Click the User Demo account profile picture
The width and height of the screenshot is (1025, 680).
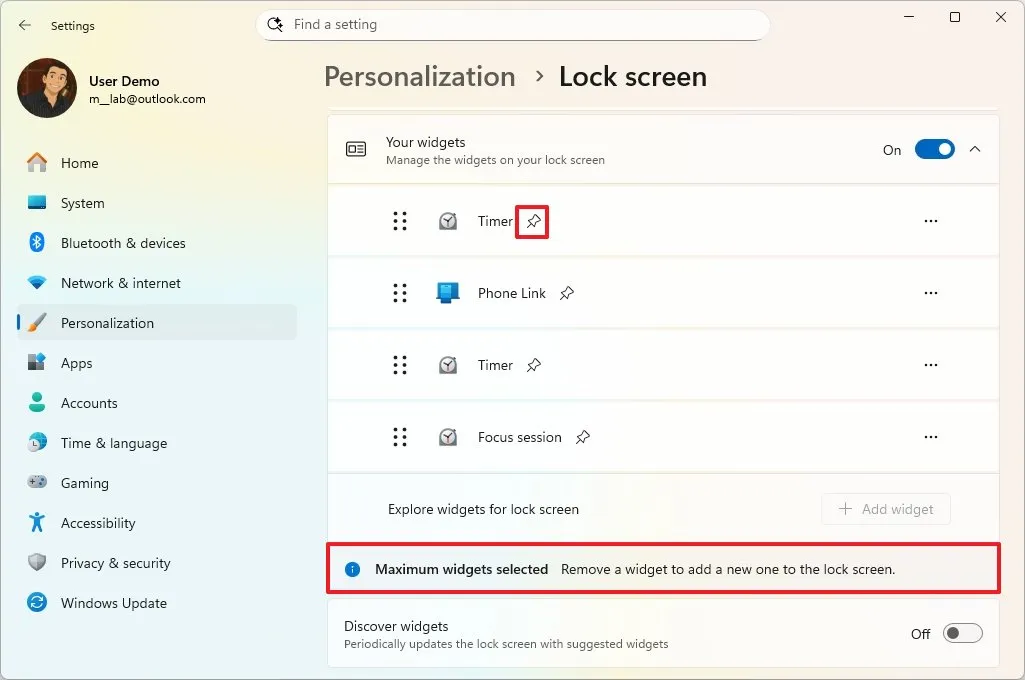coord(46,88)
